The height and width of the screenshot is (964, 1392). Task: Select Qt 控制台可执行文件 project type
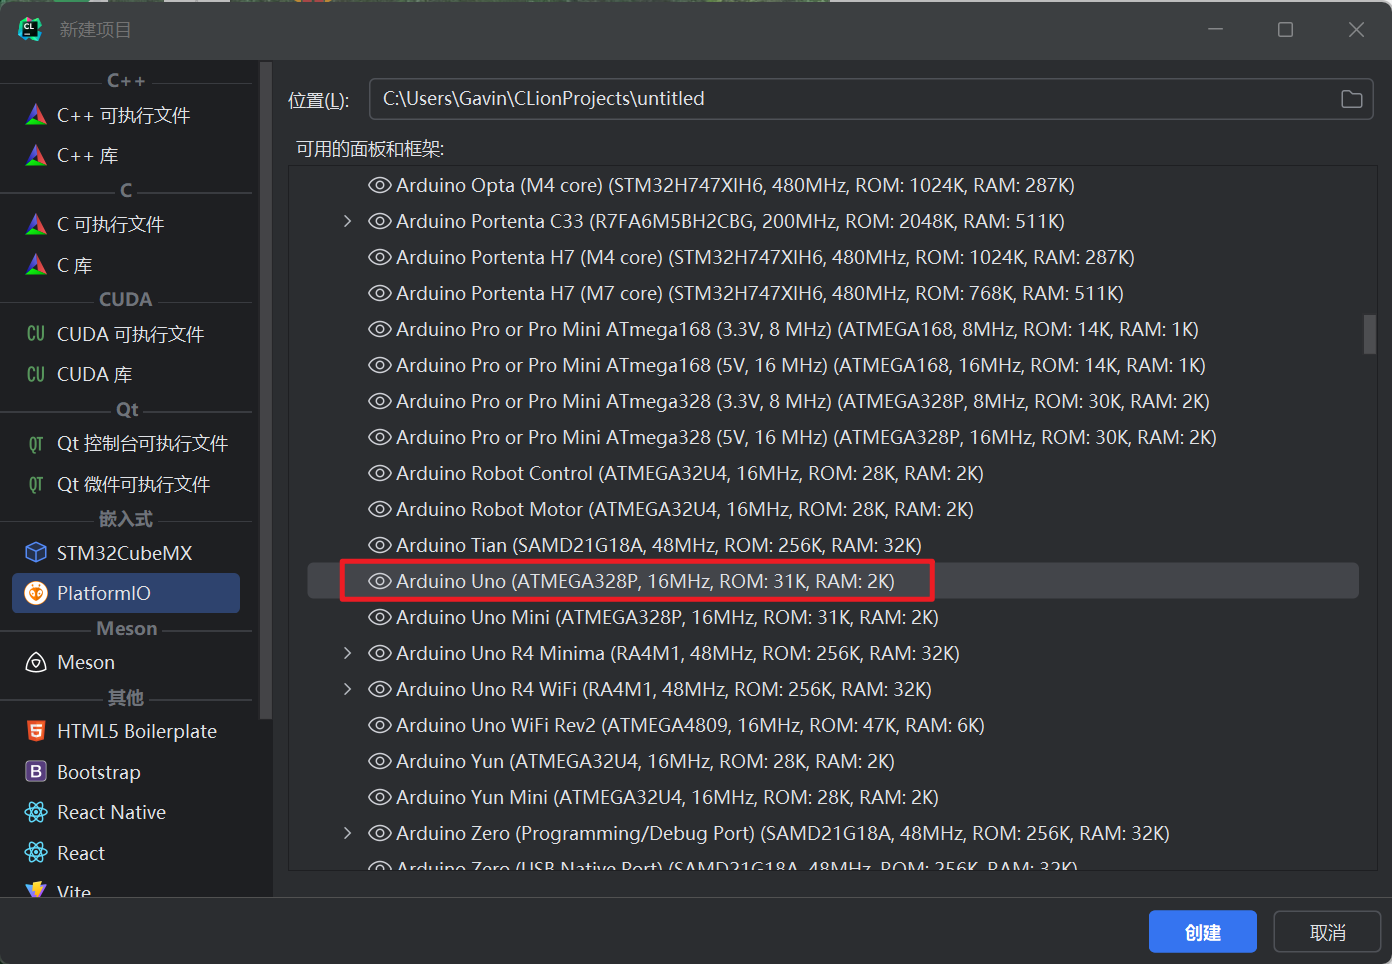click(126, 444)
